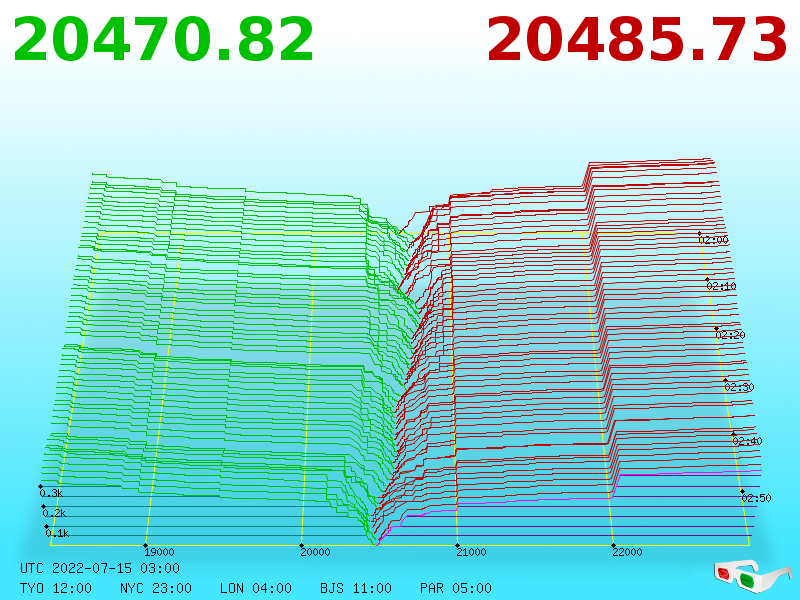This screenshot has width=800, height=600.
Task: Select the 02:20 time axis marker
Action: (731, 335)
